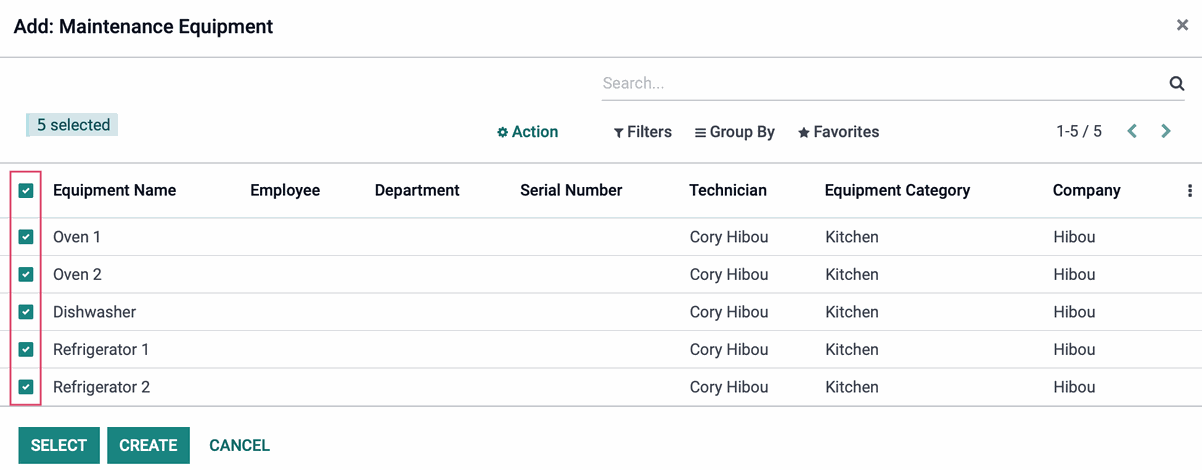The width and height of the screenshot is (1202, 470).
Task: Uncheck the select-all header checkbox
Action: tap(26, 190)
